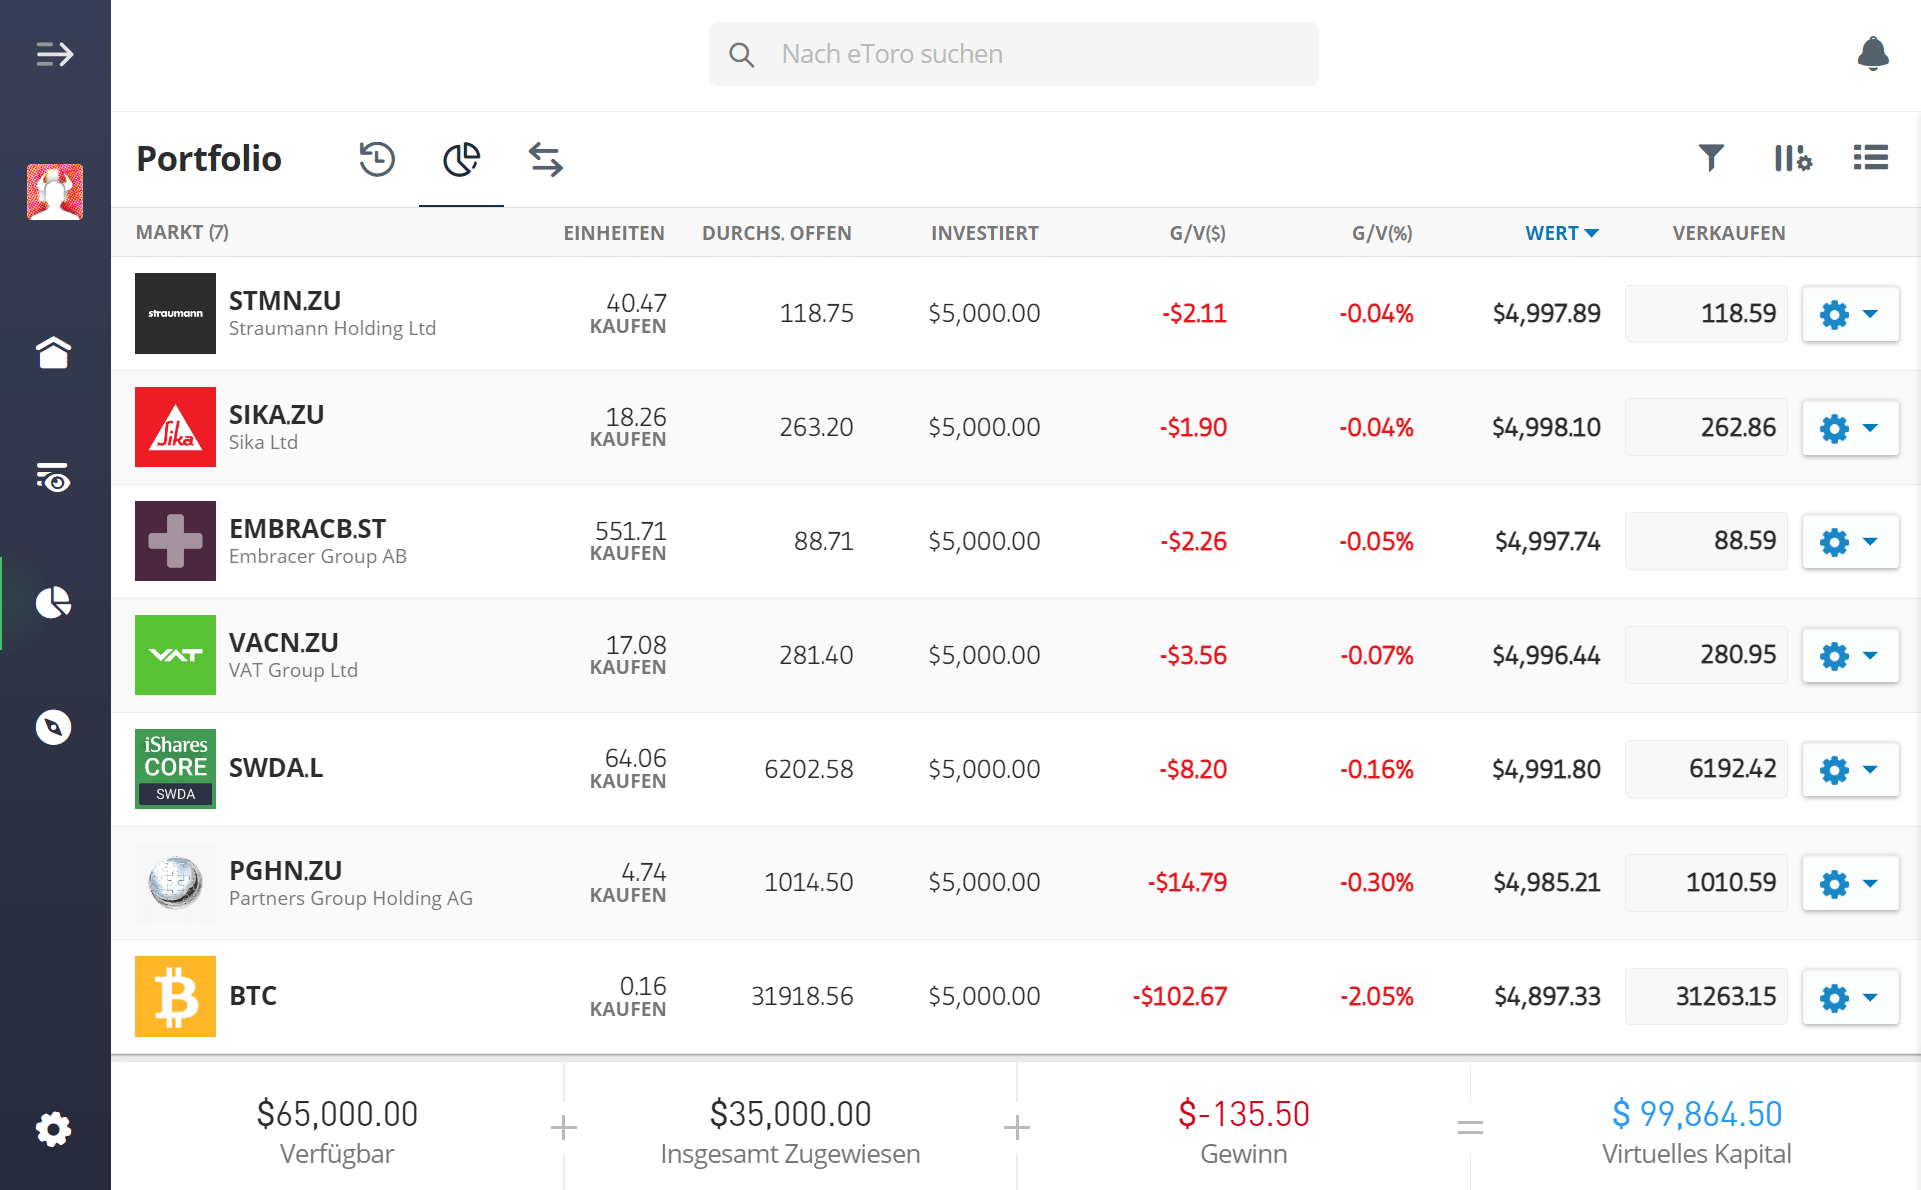Sort by the WERT column header

click(1562, 233)
